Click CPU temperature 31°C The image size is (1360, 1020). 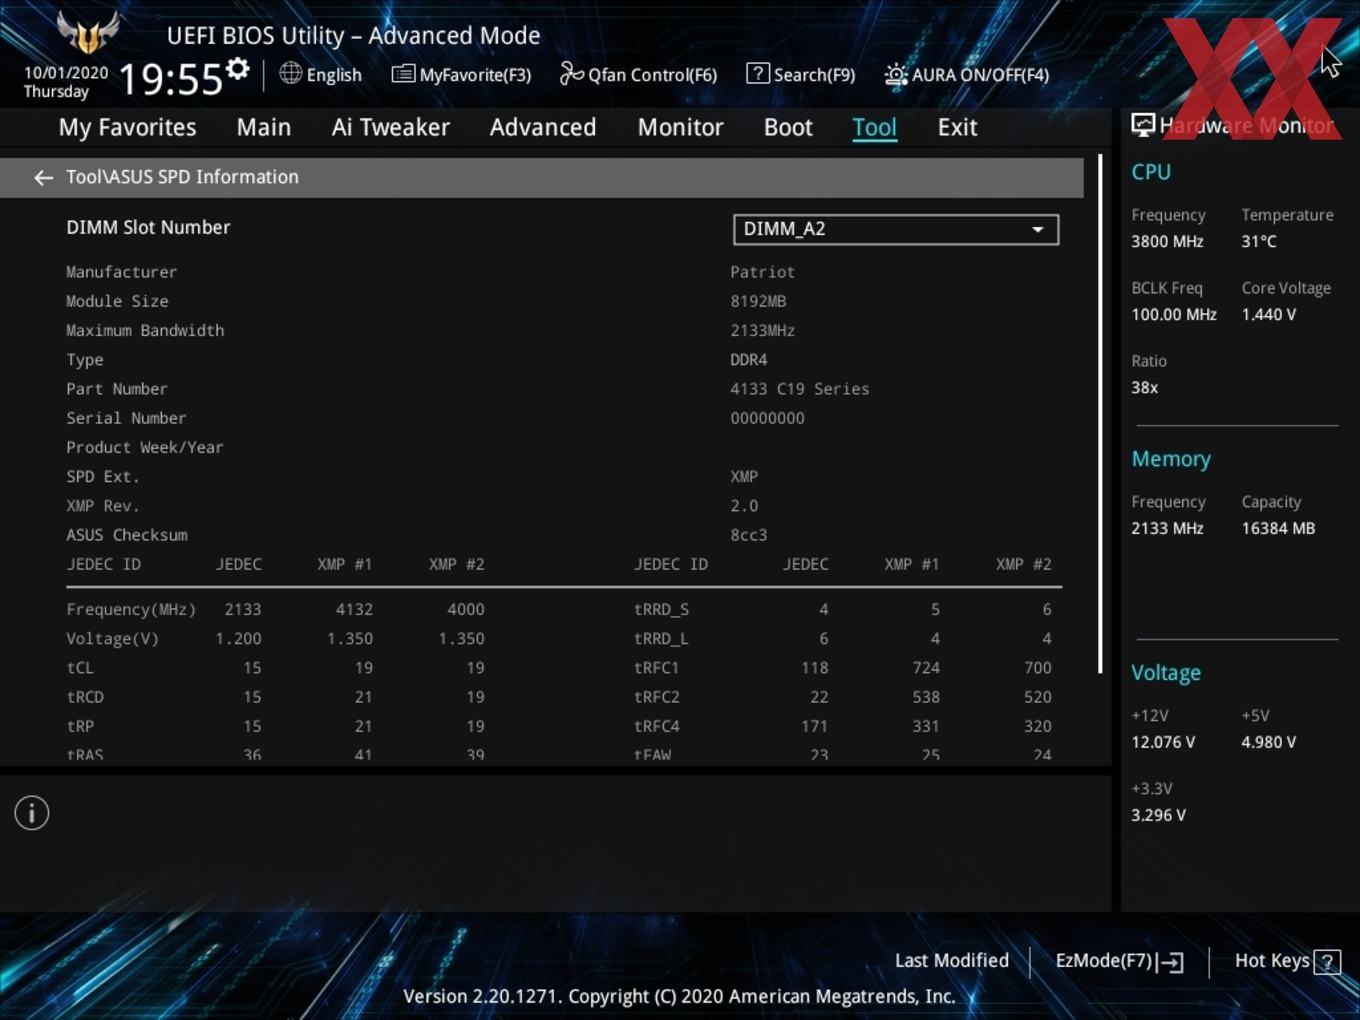click(1259, 241)
